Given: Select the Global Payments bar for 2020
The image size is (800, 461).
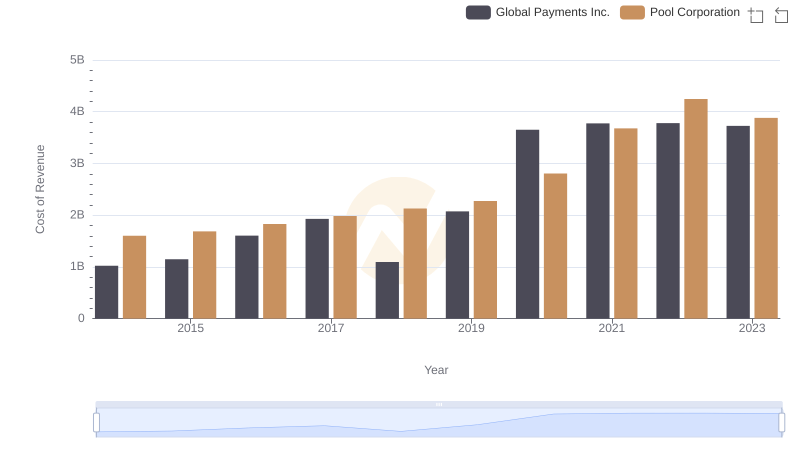Looking at the screenshot, I should tap(527, 224).
